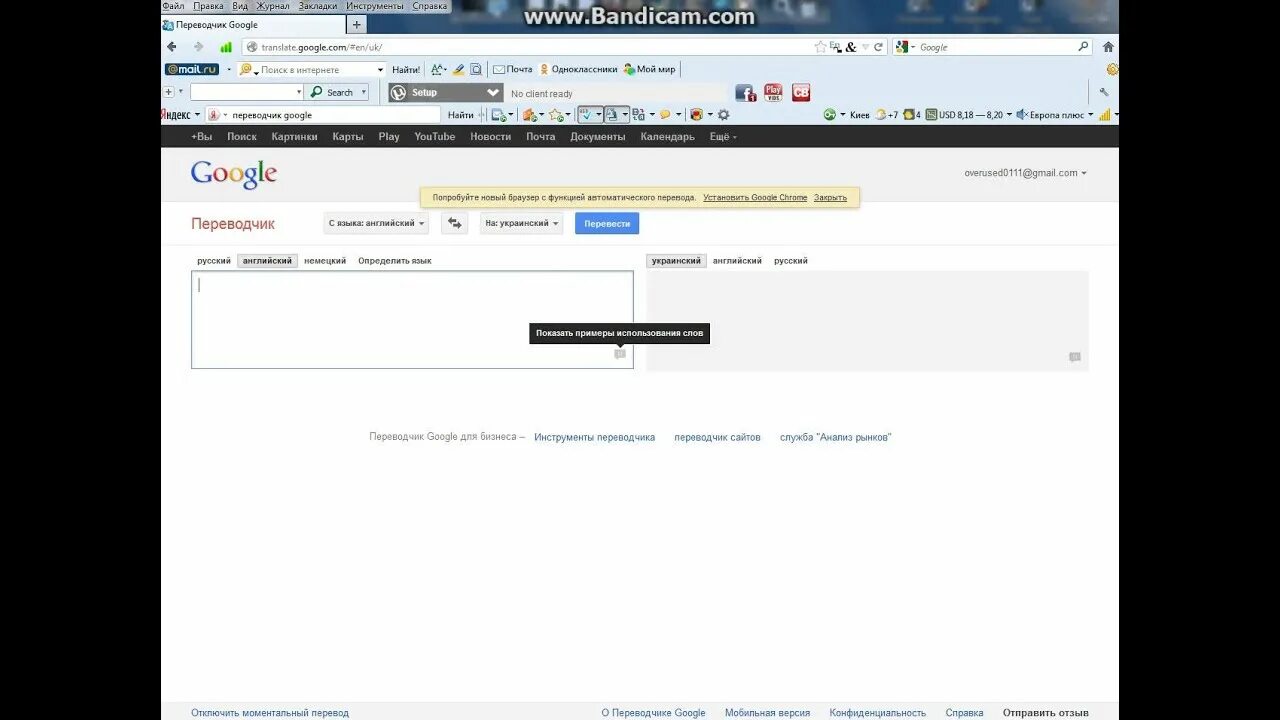Open a new browser tab with plus
Viewport: 1280px width, 720px height.
[357, 25]
